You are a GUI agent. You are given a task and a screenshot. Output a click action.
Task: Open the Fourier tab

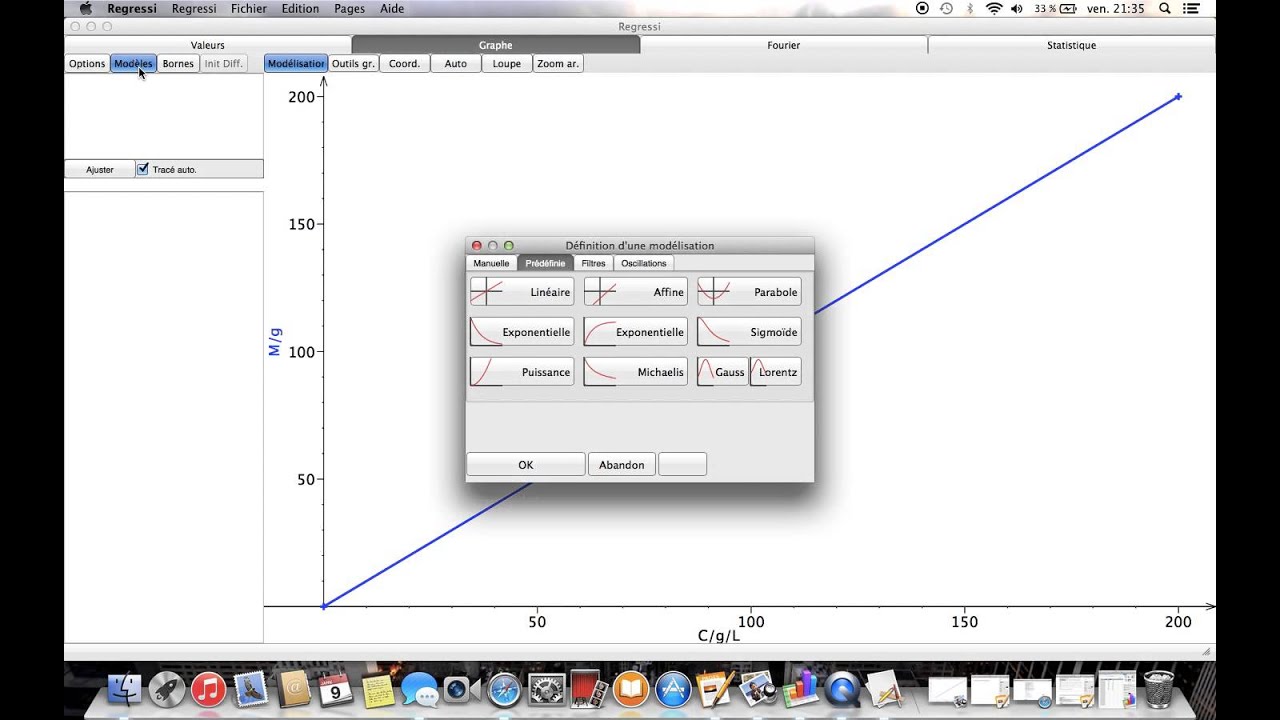[x=784, y=45]
